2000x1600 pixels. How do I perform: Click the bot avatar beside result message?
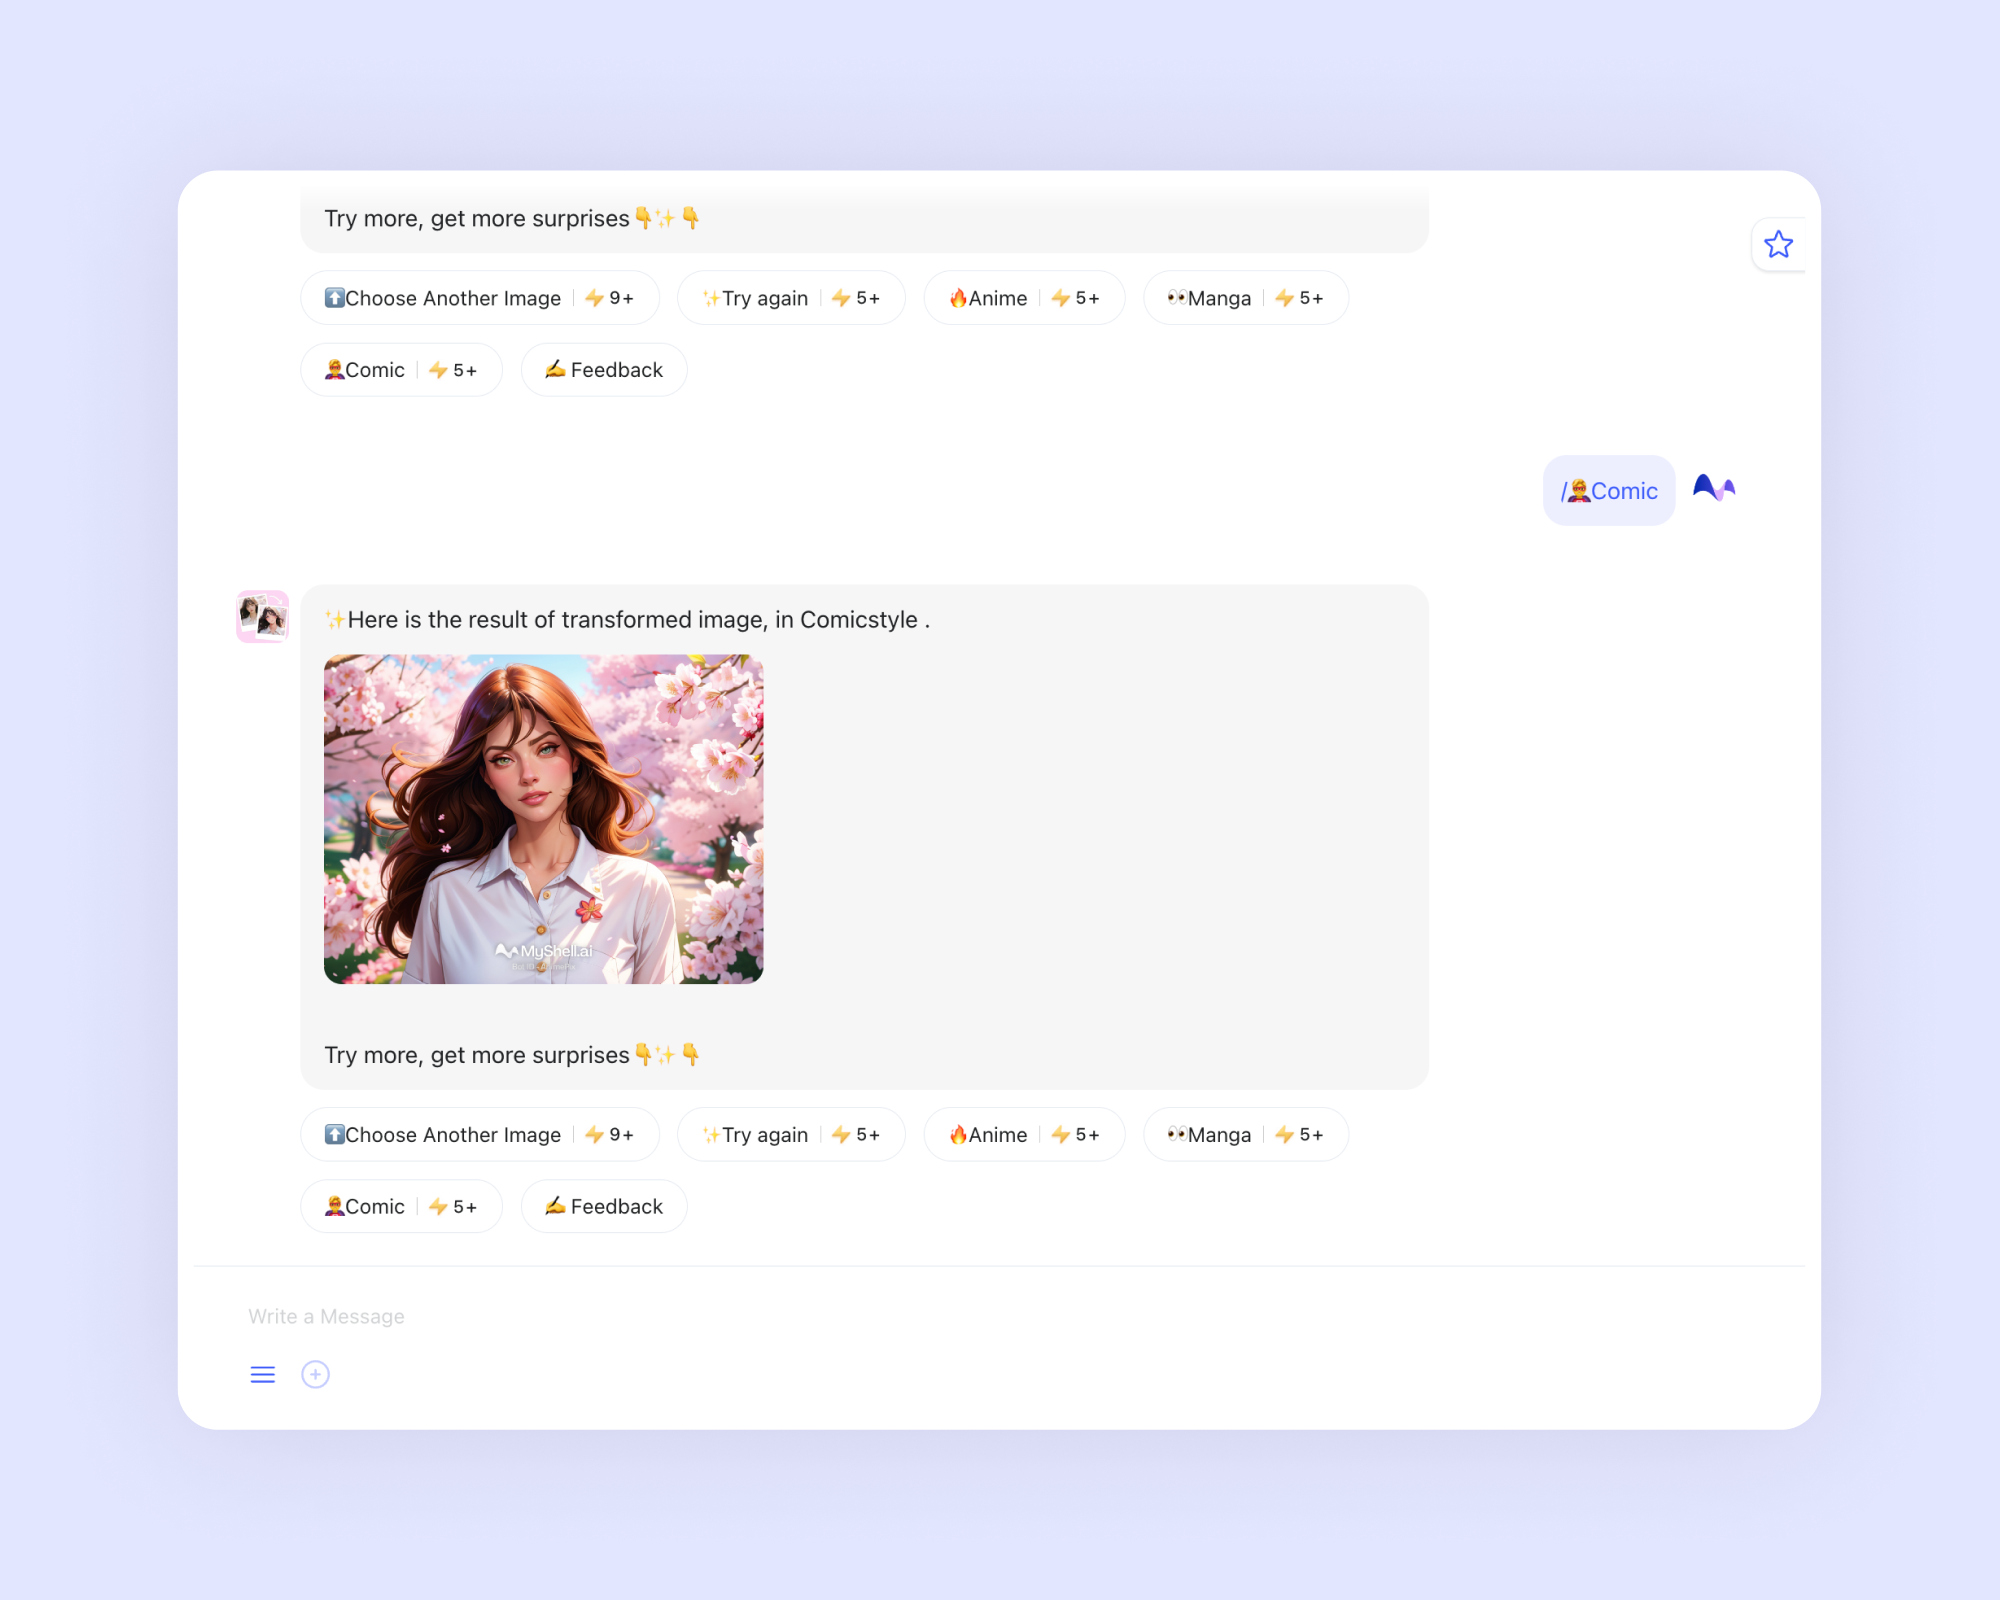click(263, 616)
